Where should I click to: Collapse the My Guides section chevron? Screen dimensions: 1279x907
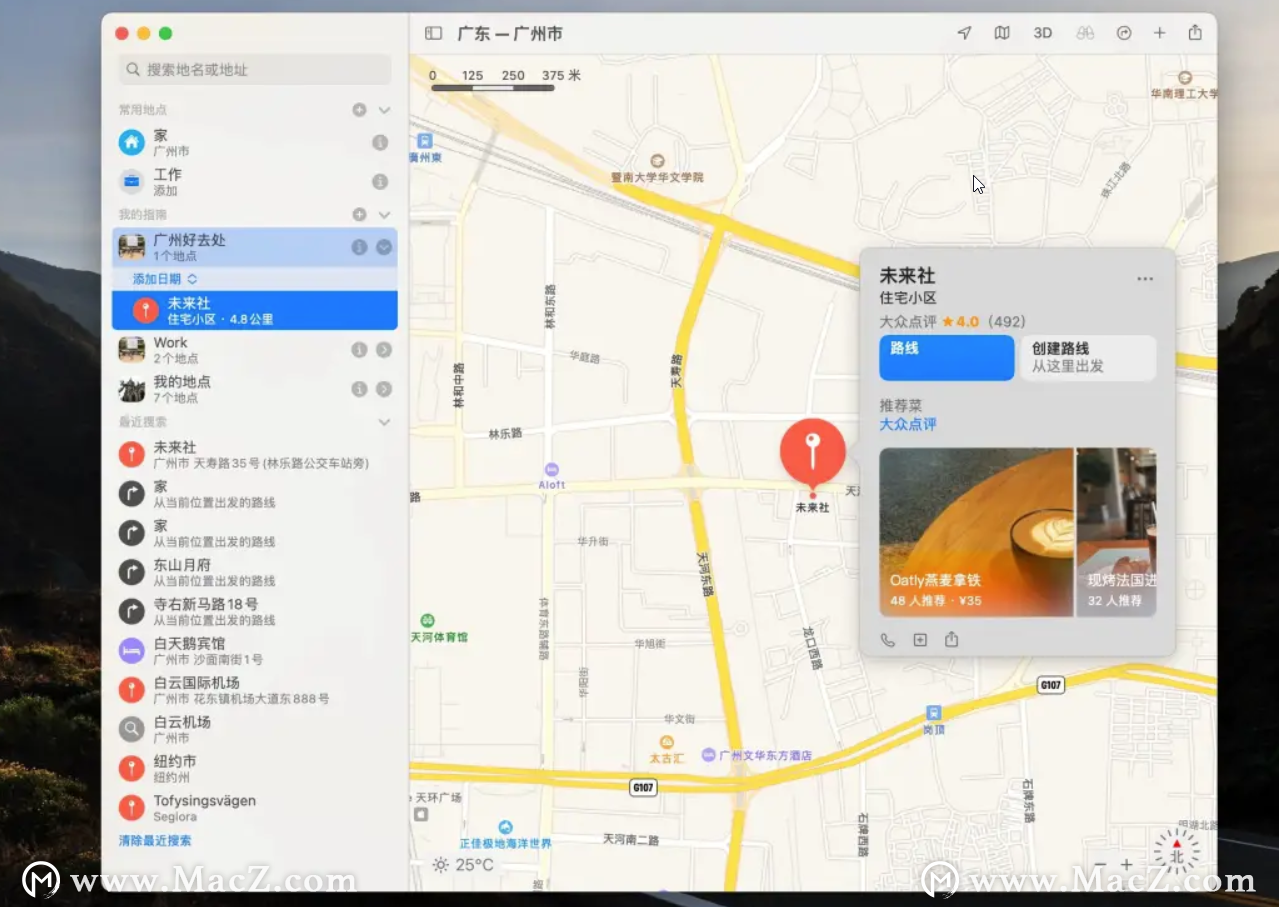click(x=384, y=215)
